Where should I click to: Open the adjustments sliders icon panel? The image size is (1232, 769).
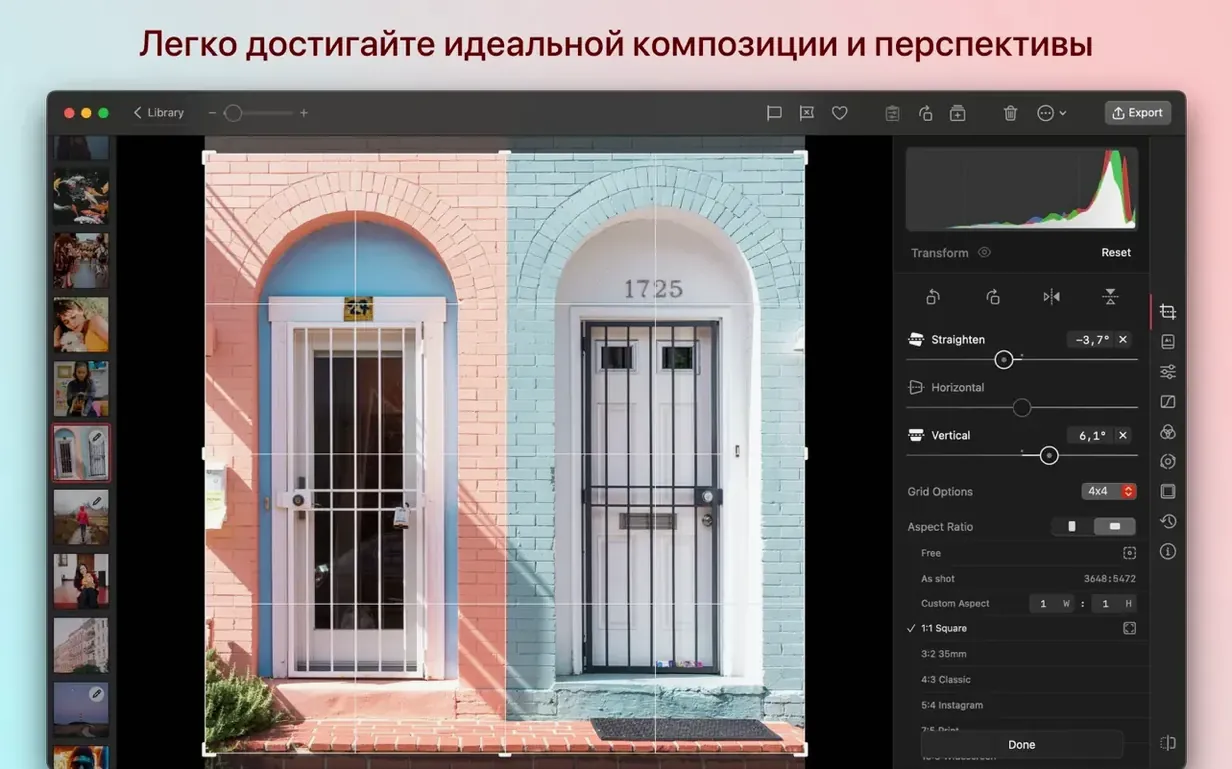[1167, 372]
